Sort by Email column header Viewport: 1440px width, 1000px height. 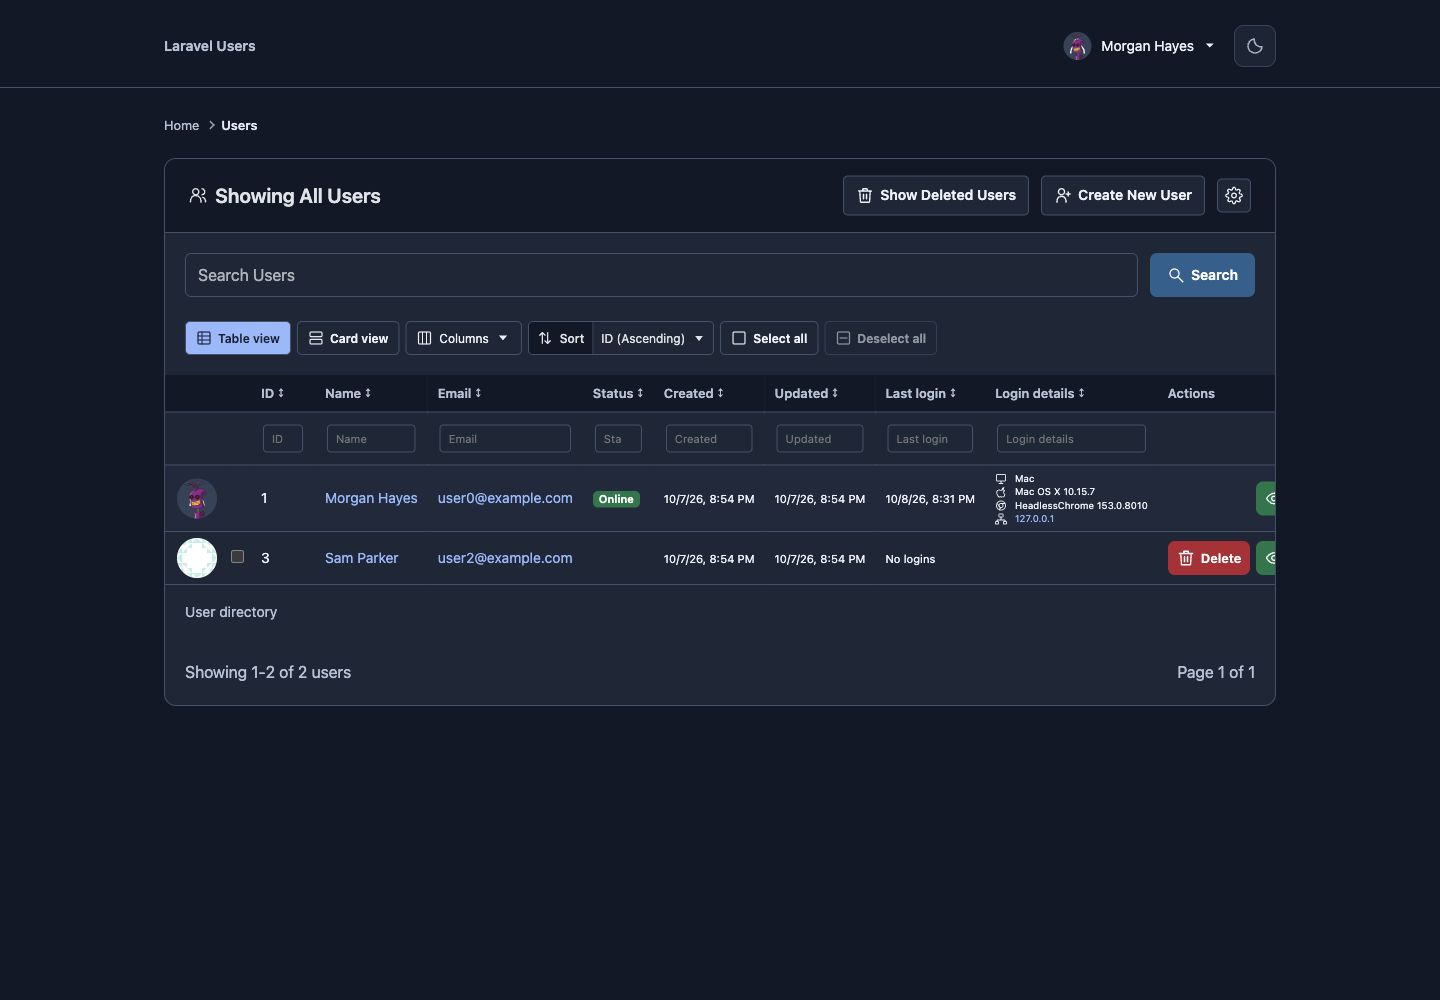459,393
